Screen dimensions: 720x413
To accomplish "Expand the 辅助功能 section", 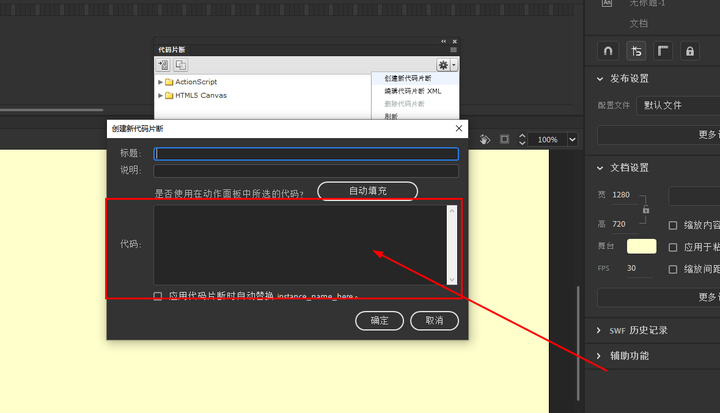I will point(598,356).
